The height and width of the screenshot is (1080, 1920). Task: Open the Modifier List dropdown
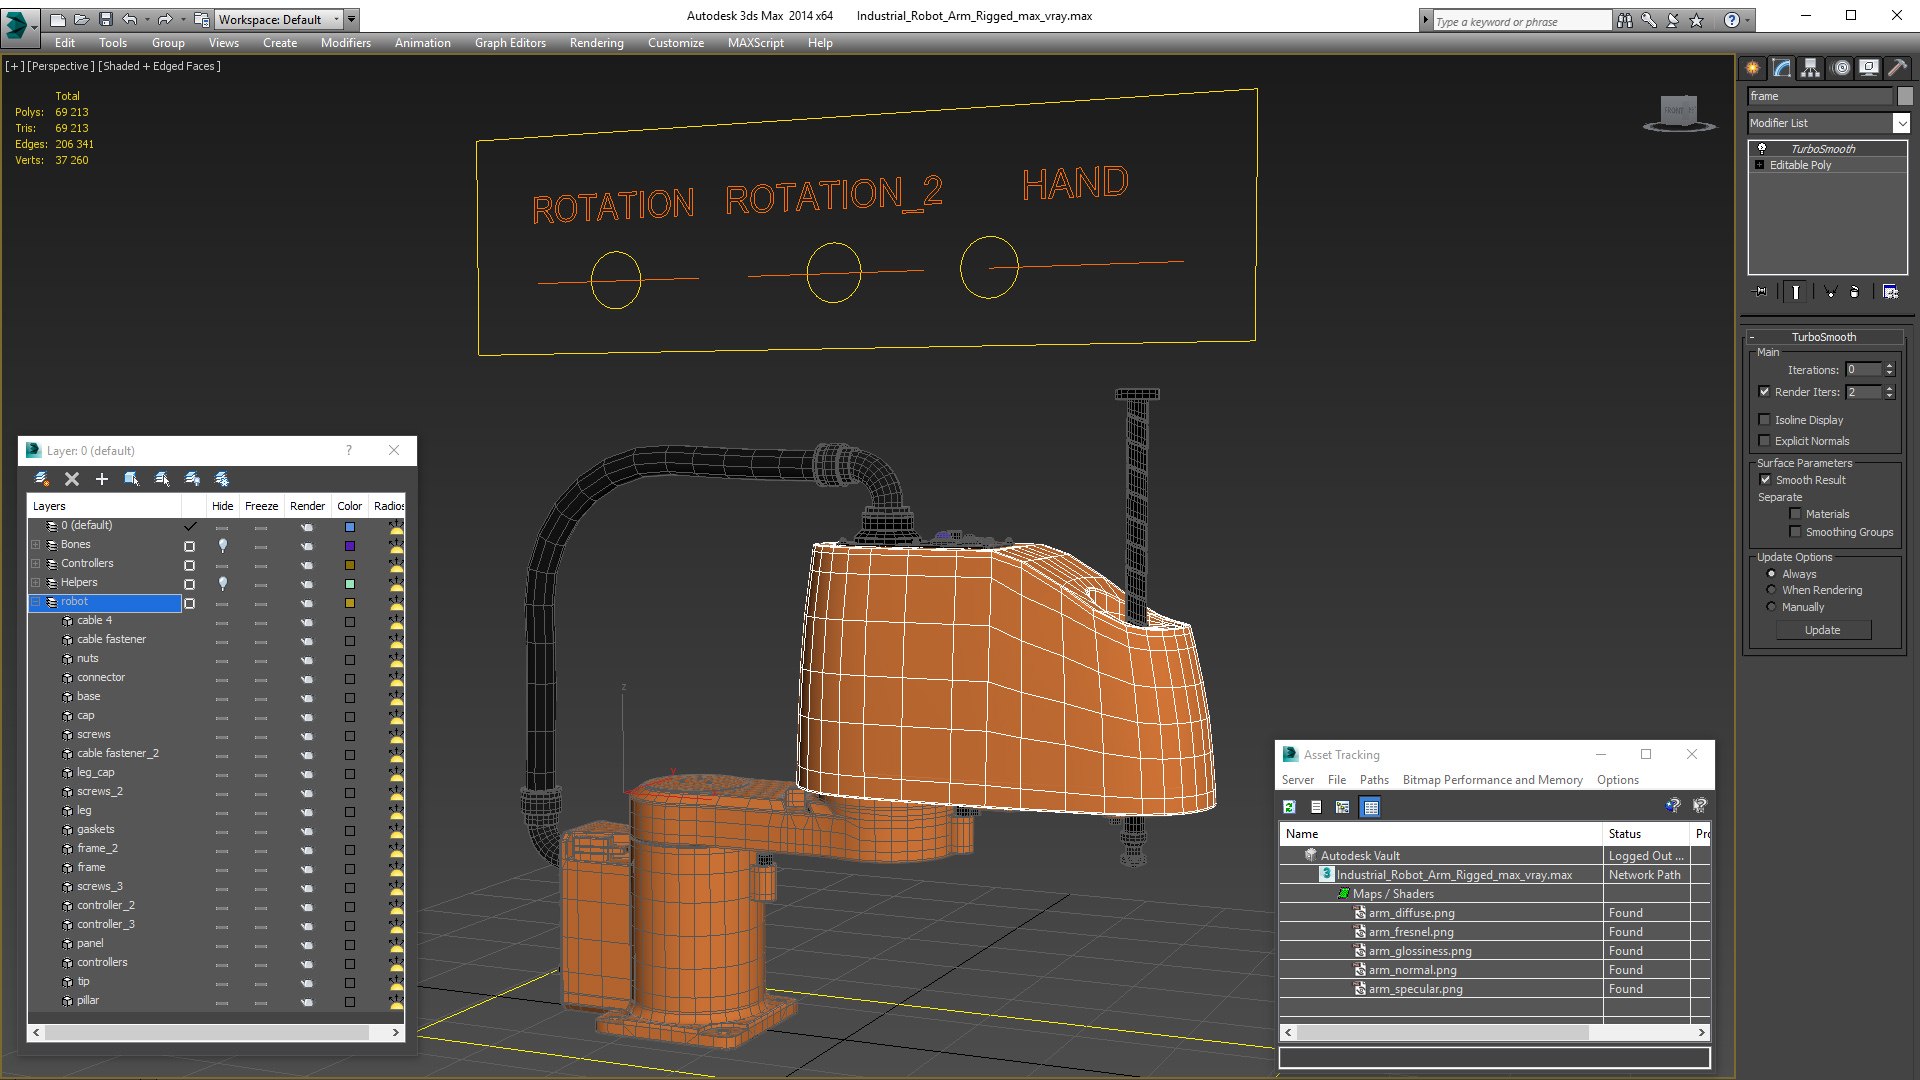click(x=1900, y=123)
